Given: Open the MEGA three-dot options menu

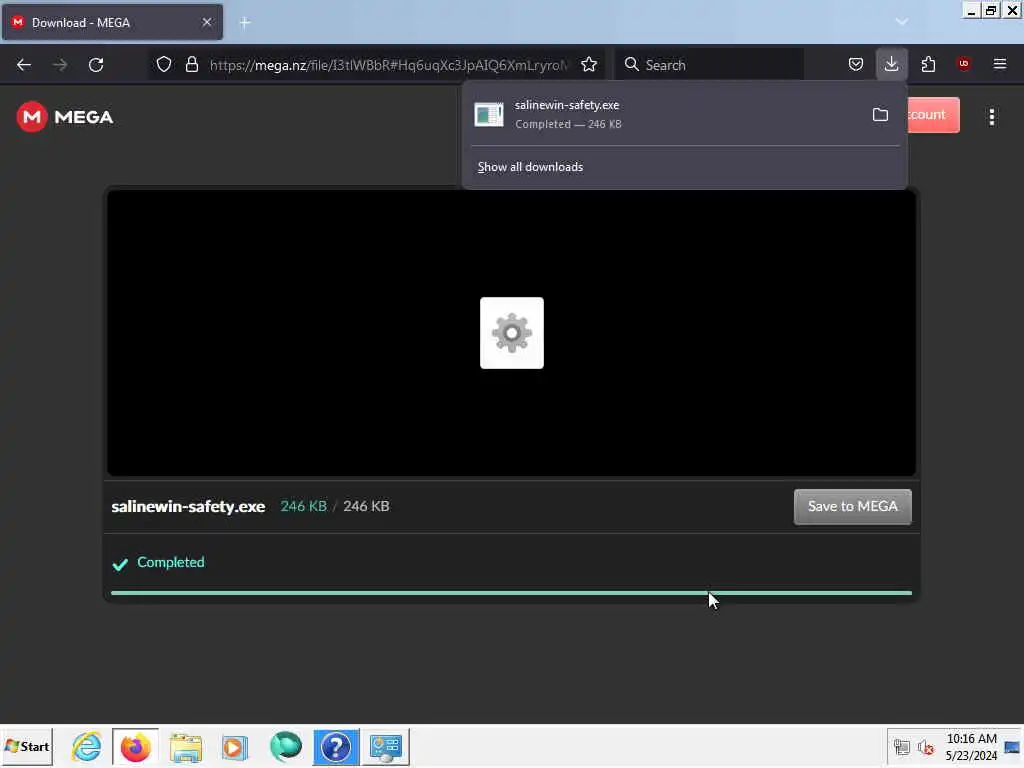Looking at the screenshot, I should coord(992,117).
